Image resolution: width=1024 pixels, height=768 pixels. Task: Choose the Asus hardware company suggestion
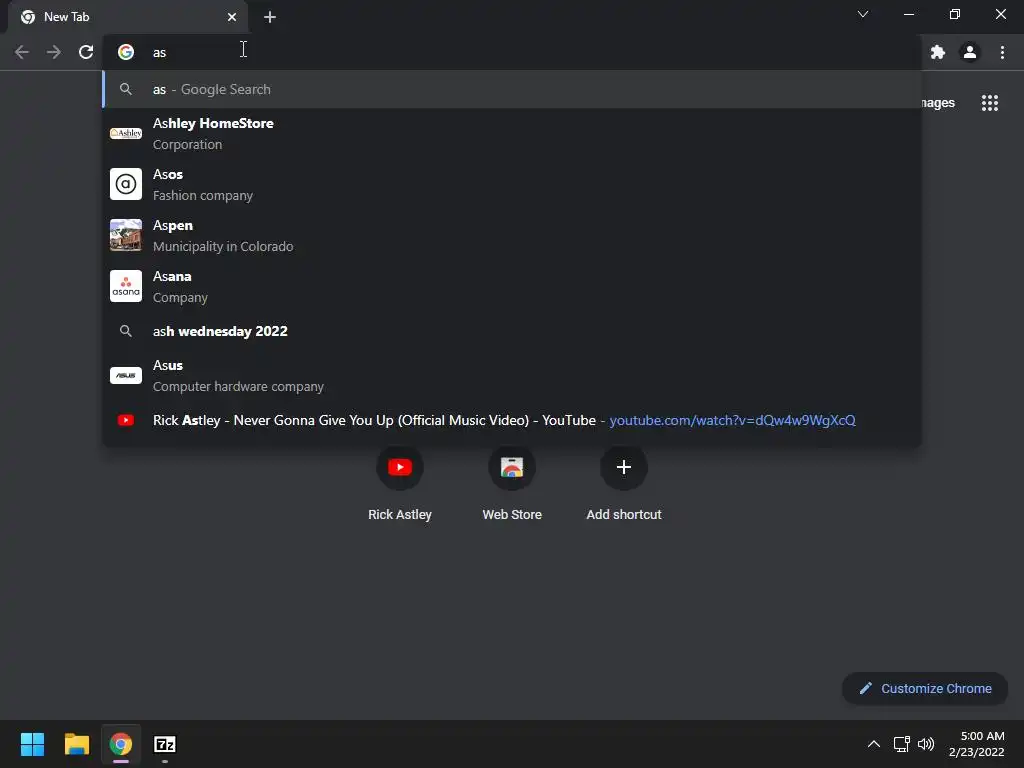pos(511,376)
